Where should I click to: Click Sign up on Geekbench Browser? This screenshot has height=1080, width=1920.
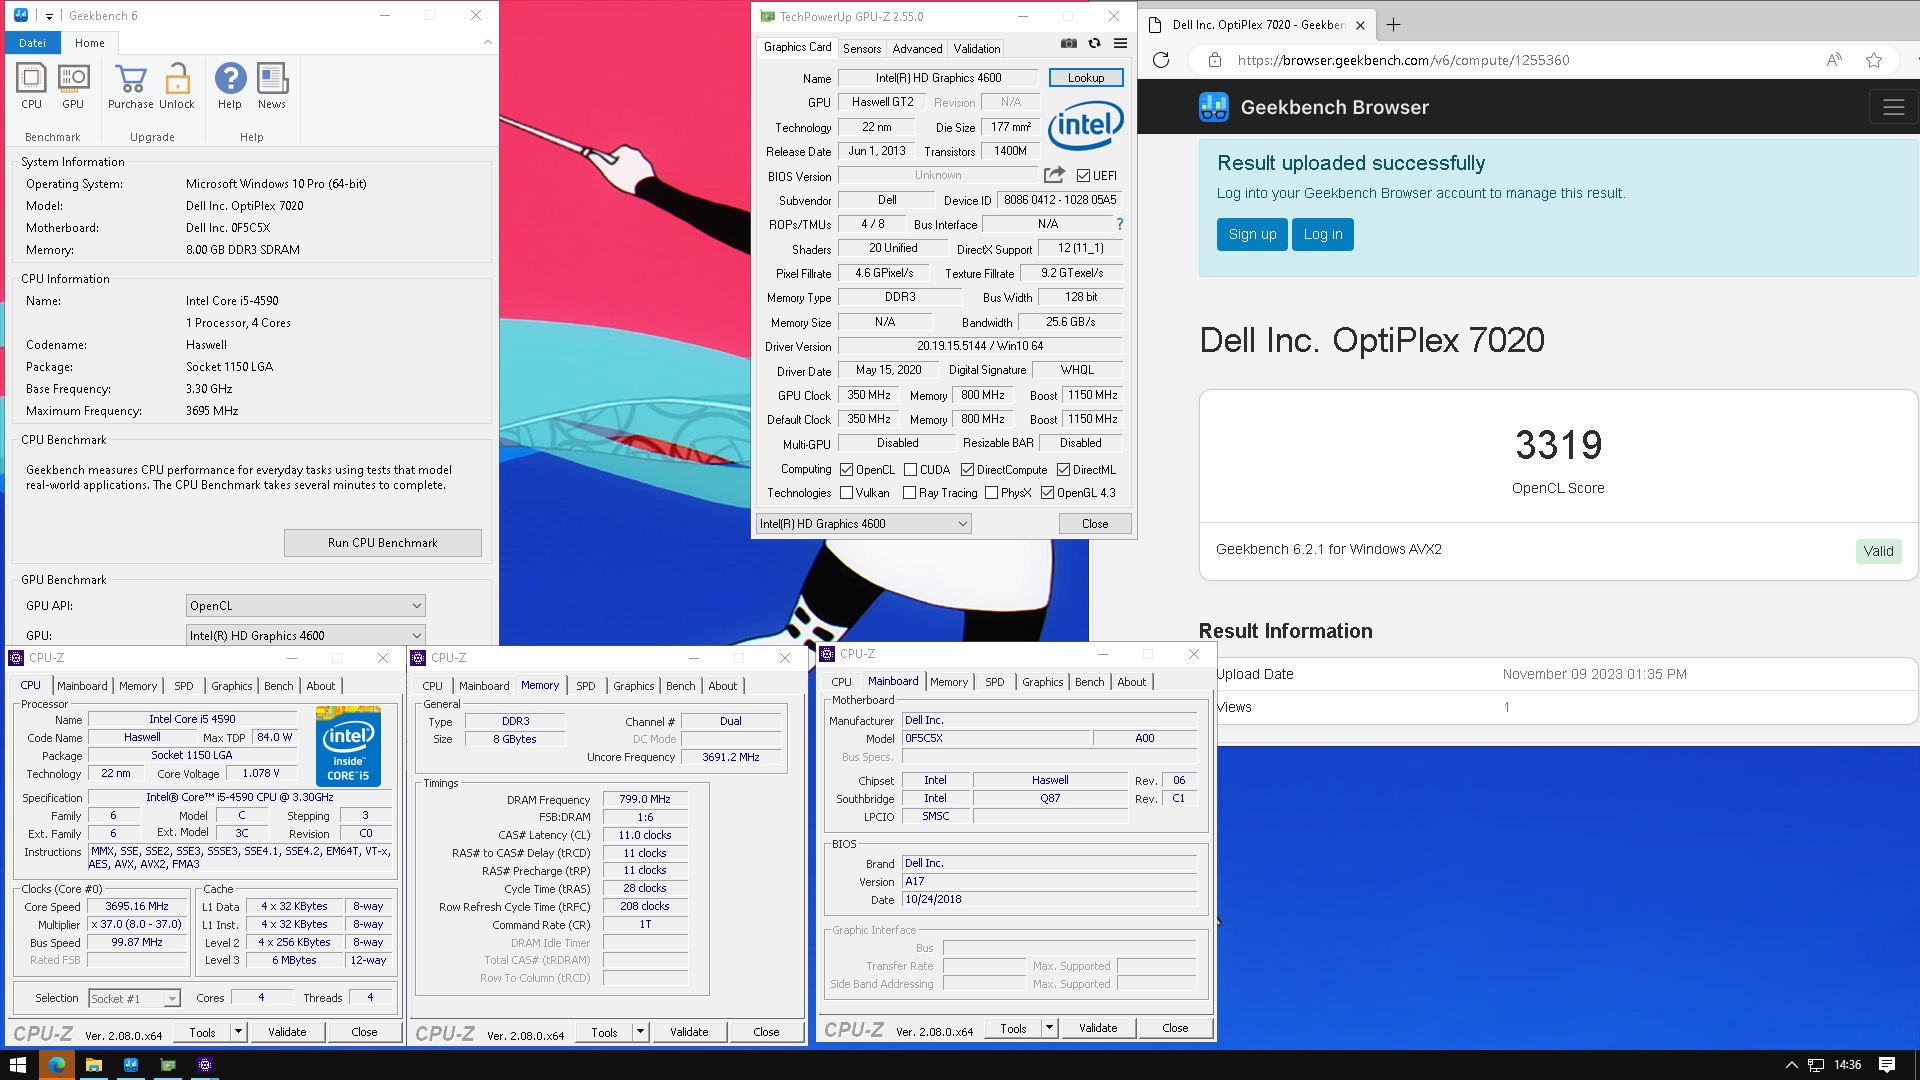click(x=1252, y=234)
